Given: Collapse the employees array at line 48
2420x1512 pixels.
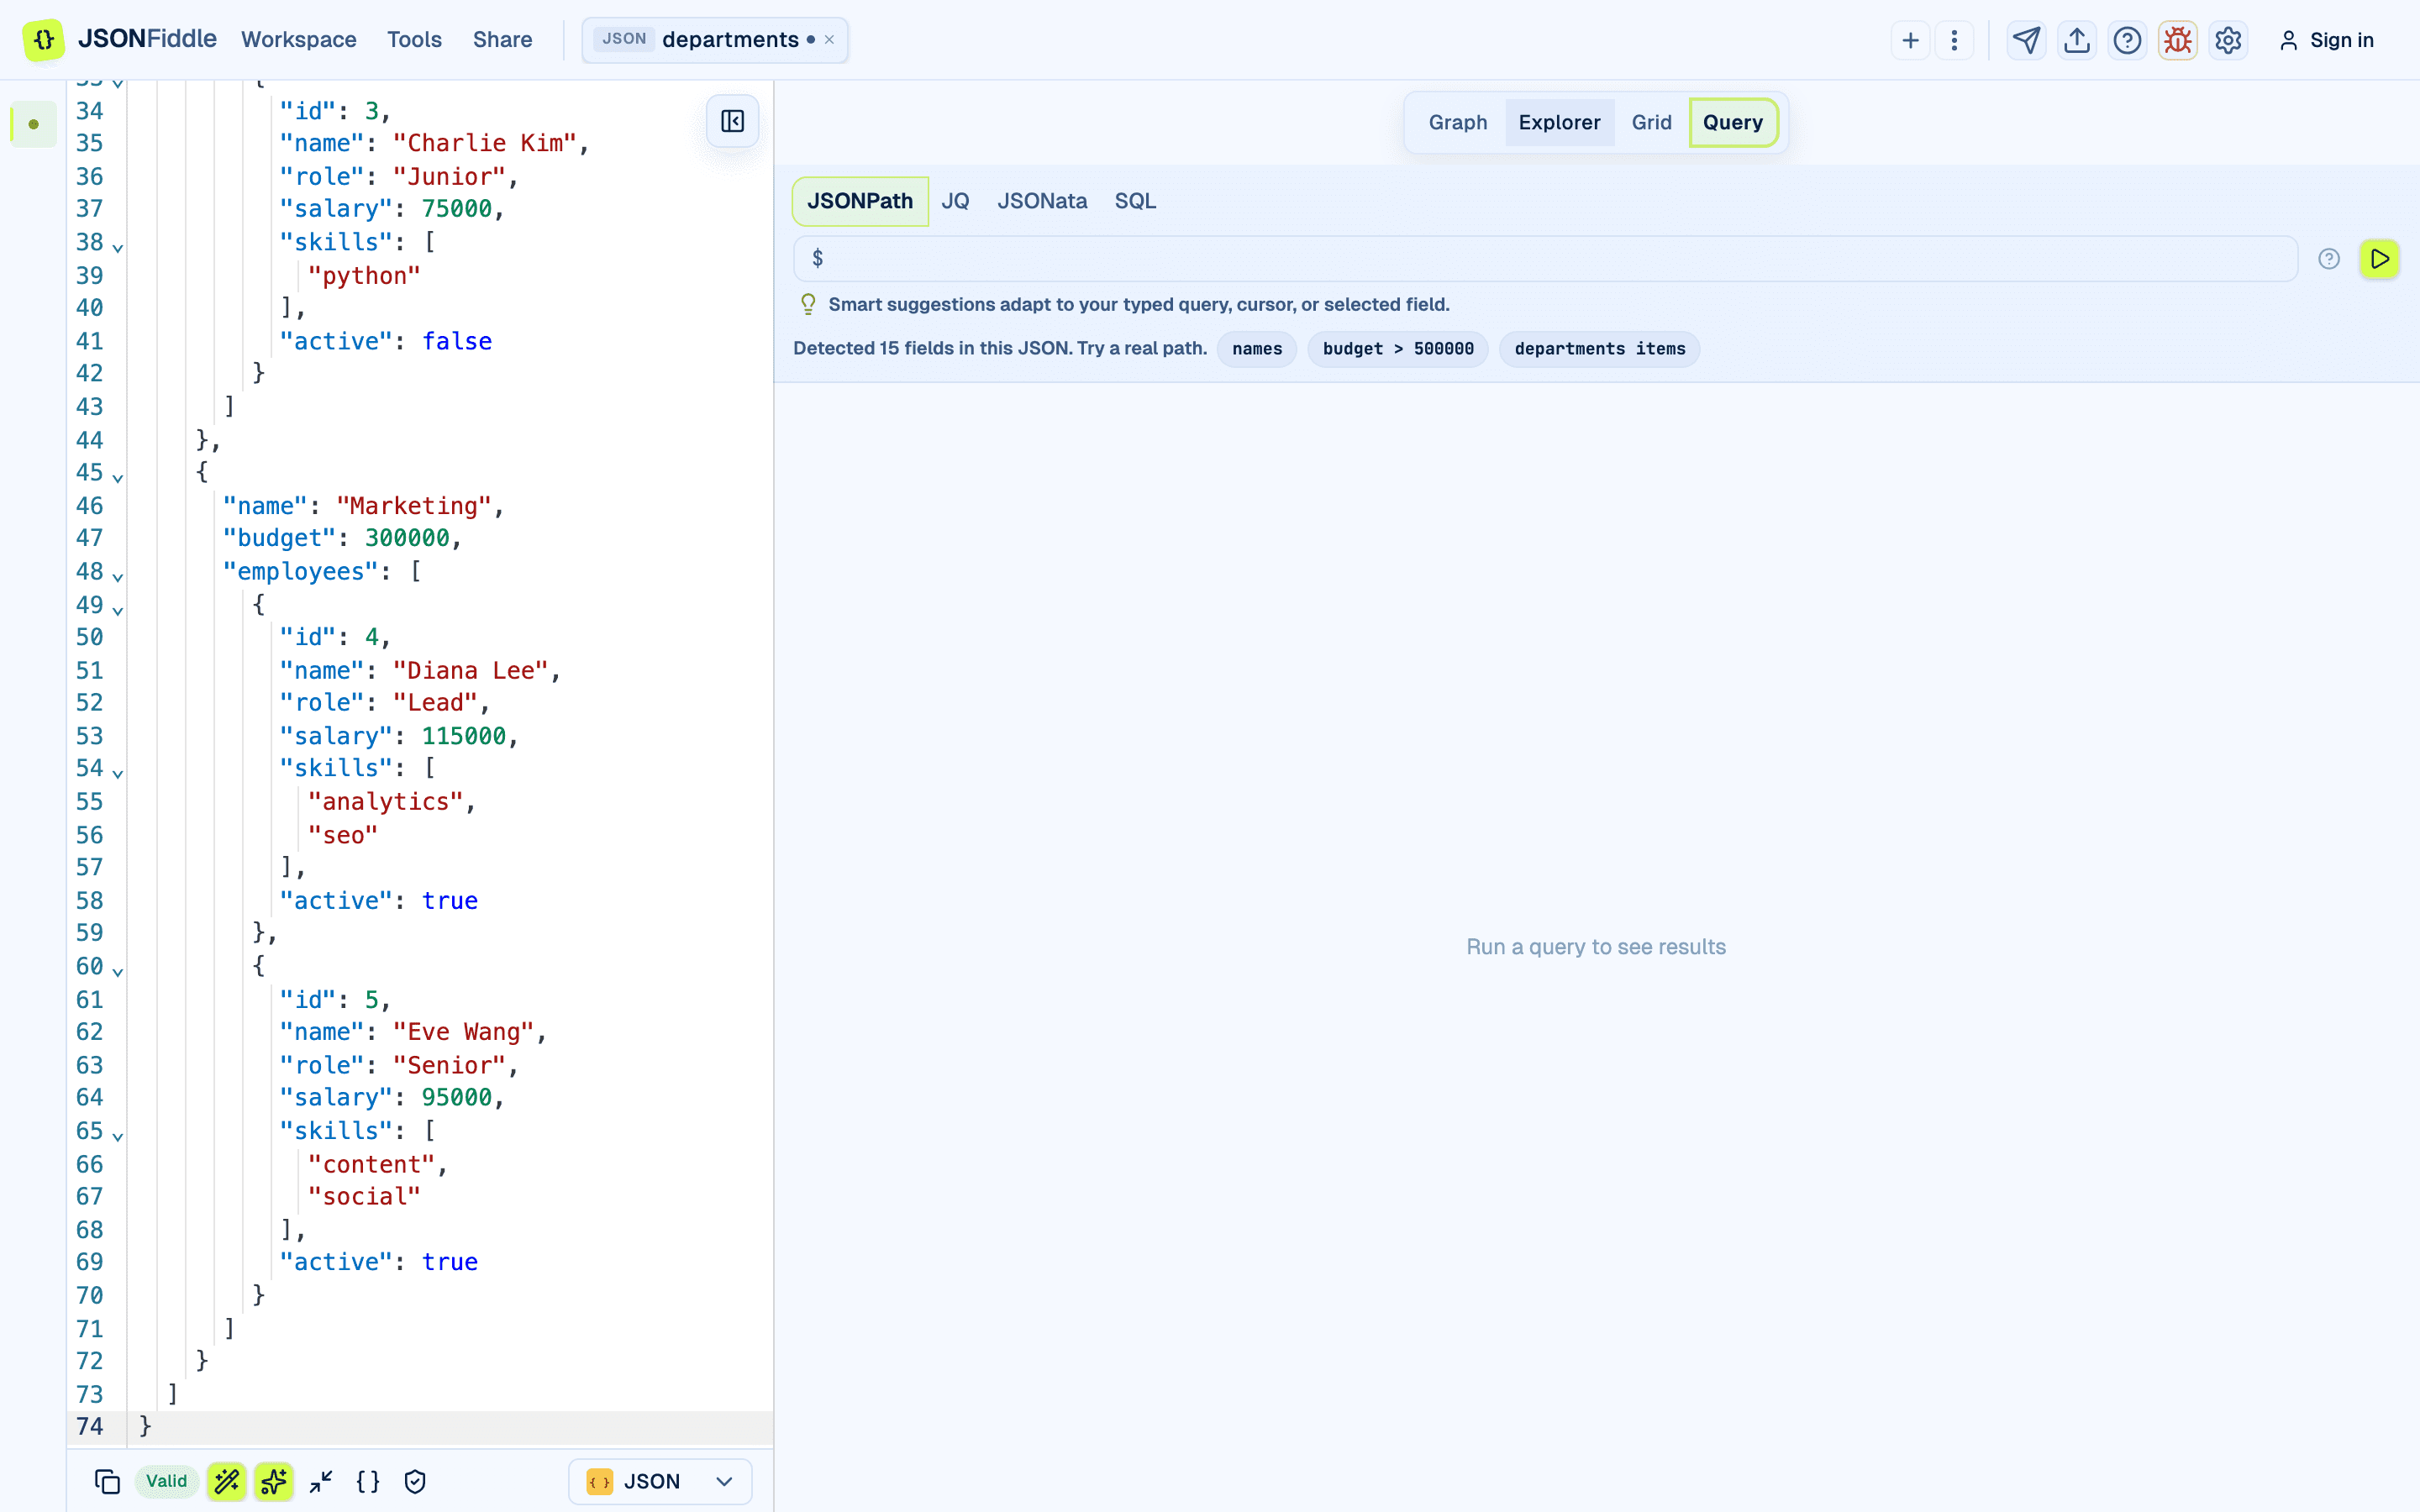Looking at the screenshot, I should point(118,576).
